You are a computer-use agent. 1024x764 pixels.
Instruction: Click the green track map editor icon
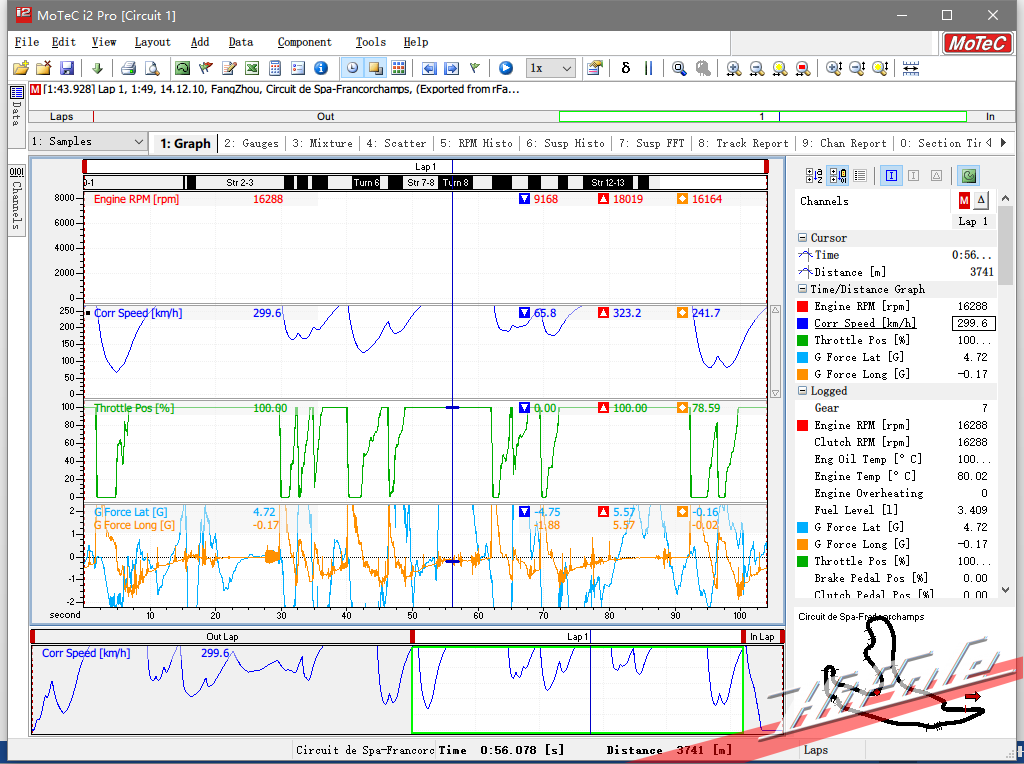(183, 68)
